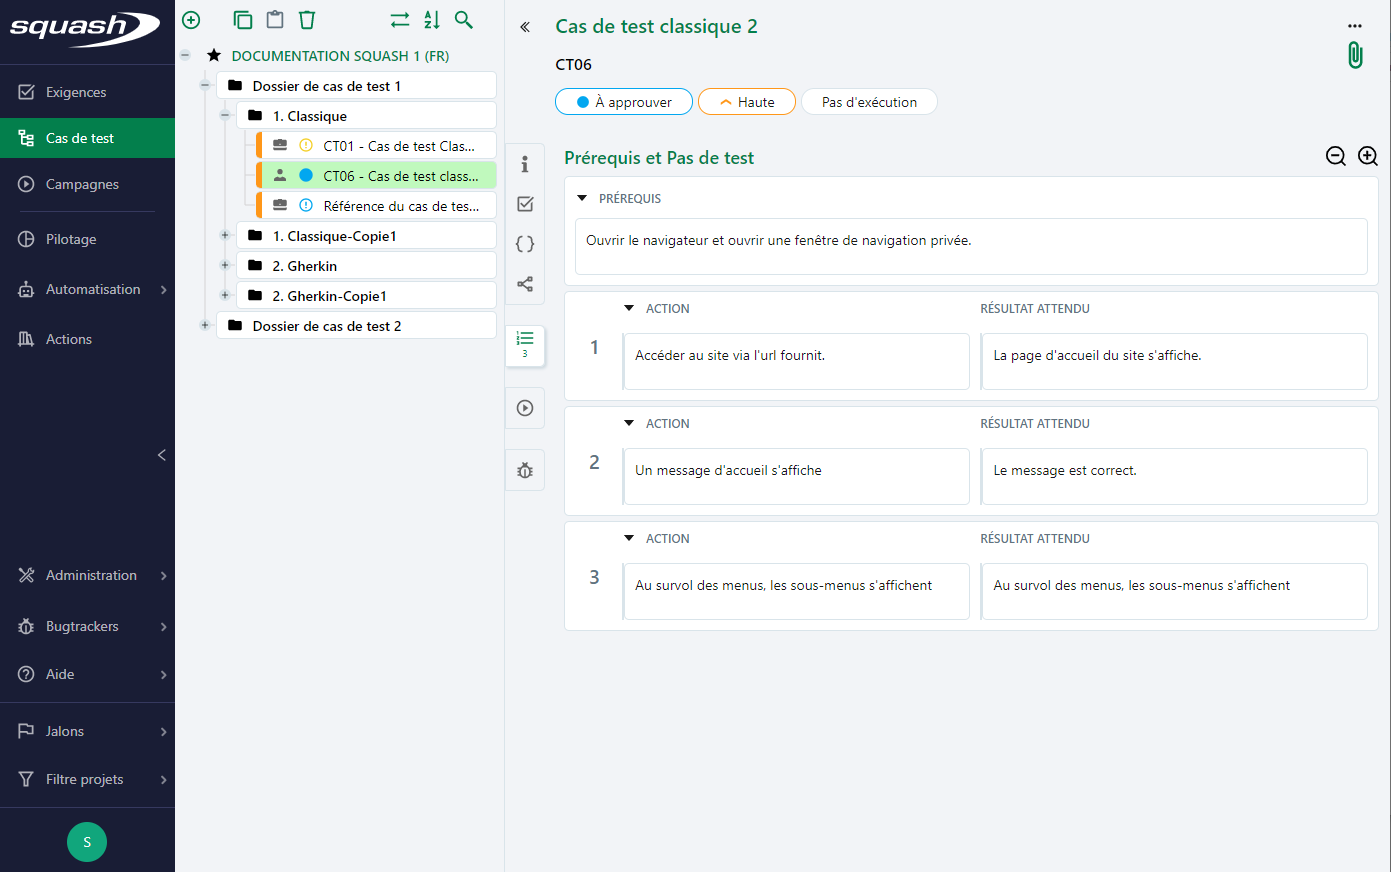1391x872 pixels.
Task: Zoom out the test steps view
Action: click(1335, 156)
